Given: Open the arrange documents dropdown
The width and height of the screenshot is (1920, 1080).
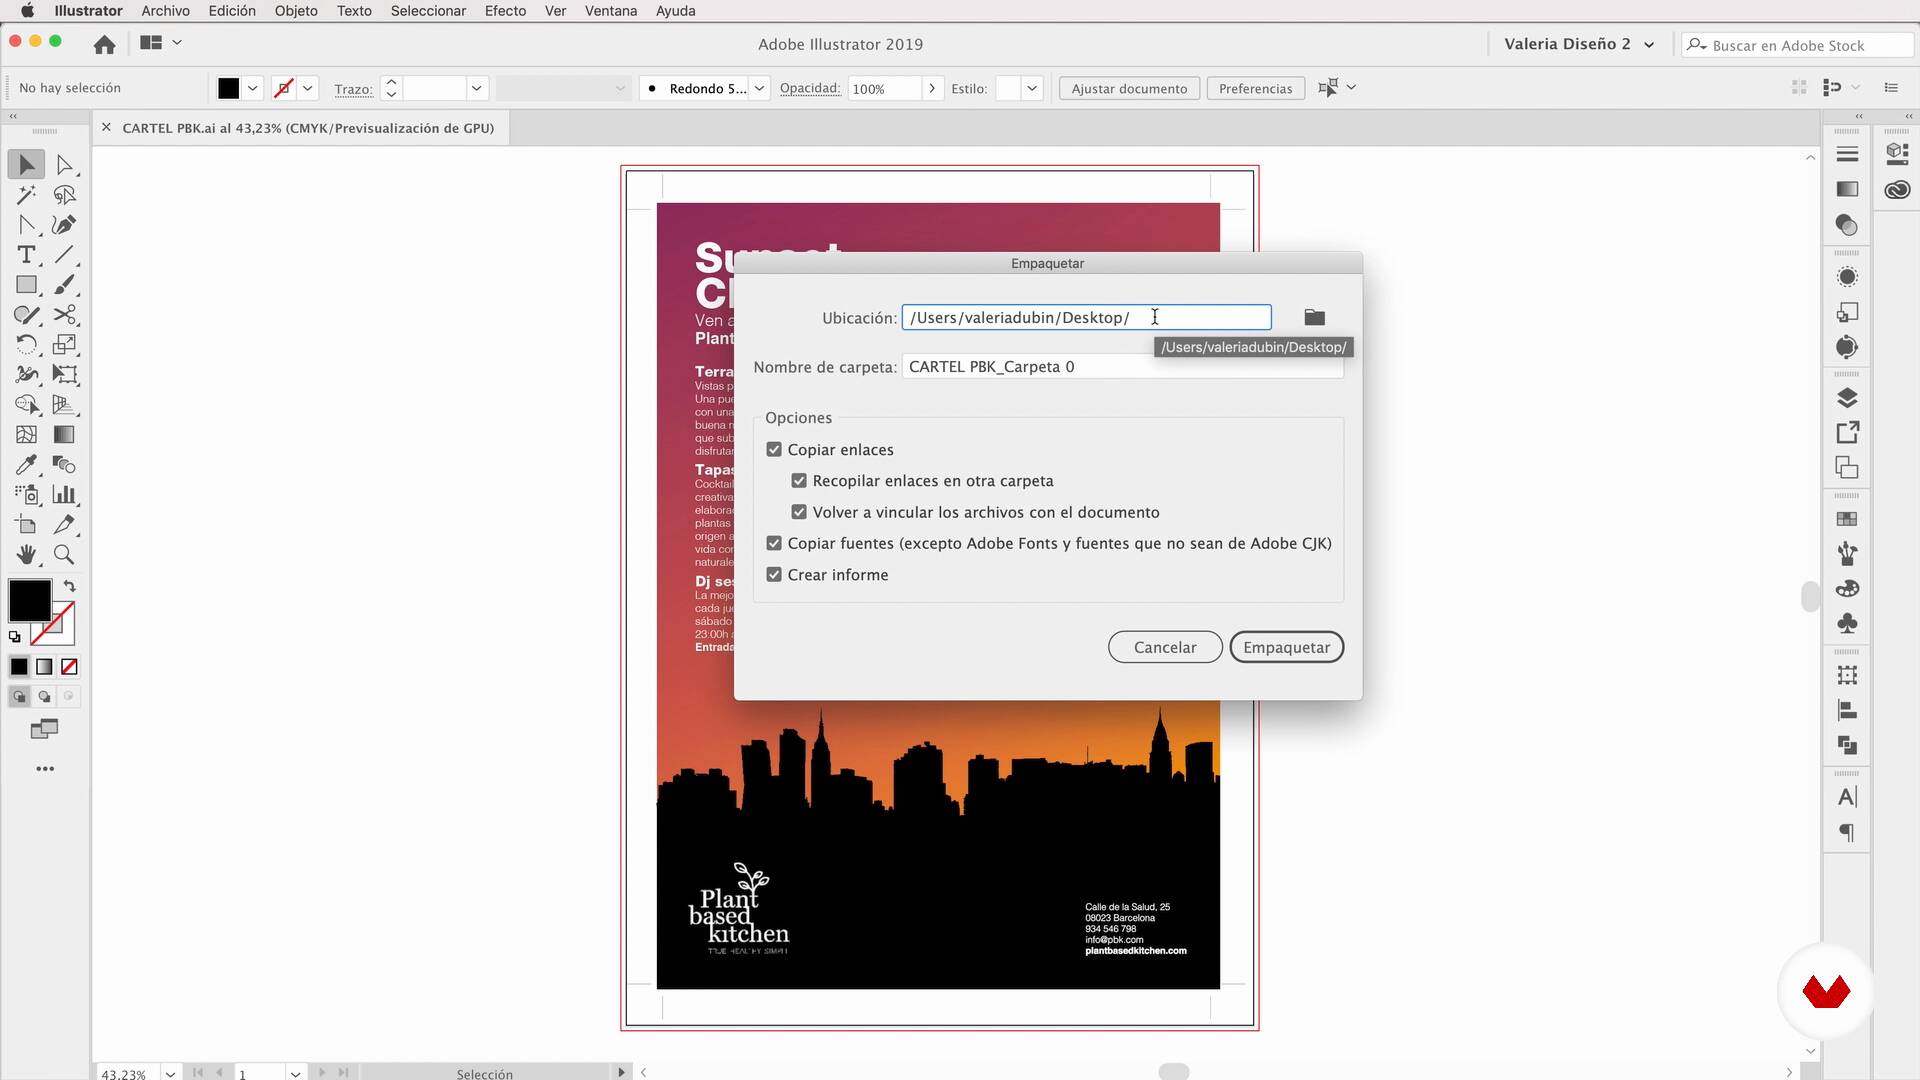Looking at the screenshot, I should point(161,43).
